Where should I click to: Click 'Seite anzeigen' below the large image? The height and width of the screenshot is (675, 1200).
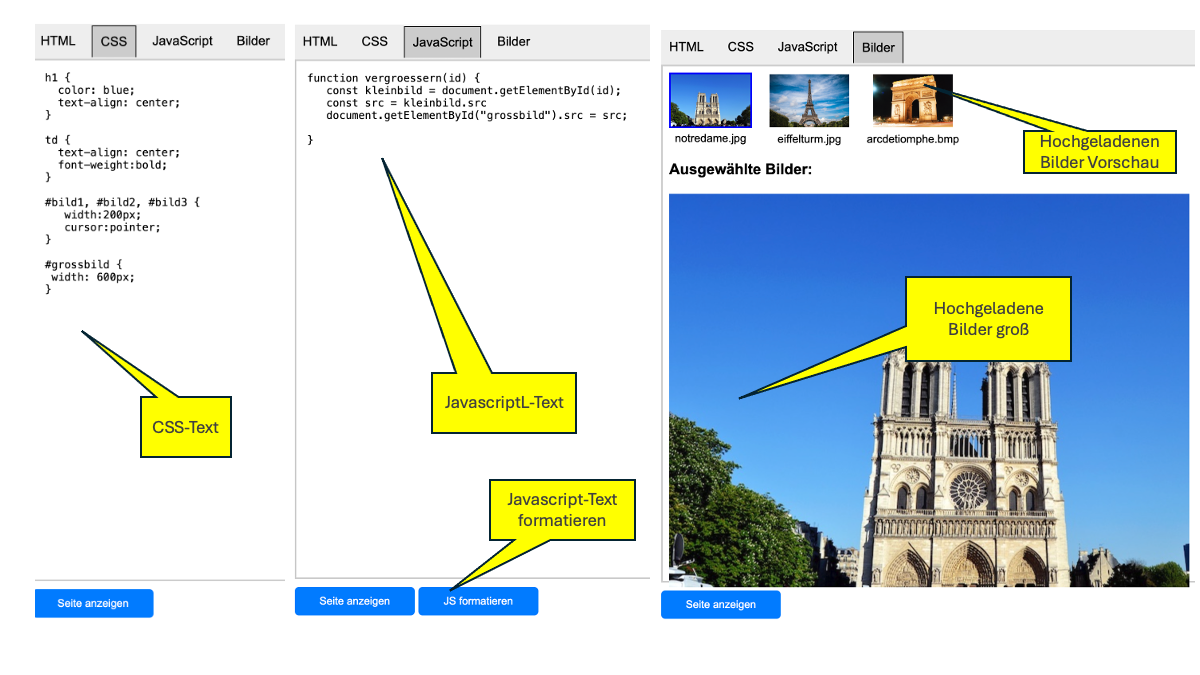tap(720, 604)
